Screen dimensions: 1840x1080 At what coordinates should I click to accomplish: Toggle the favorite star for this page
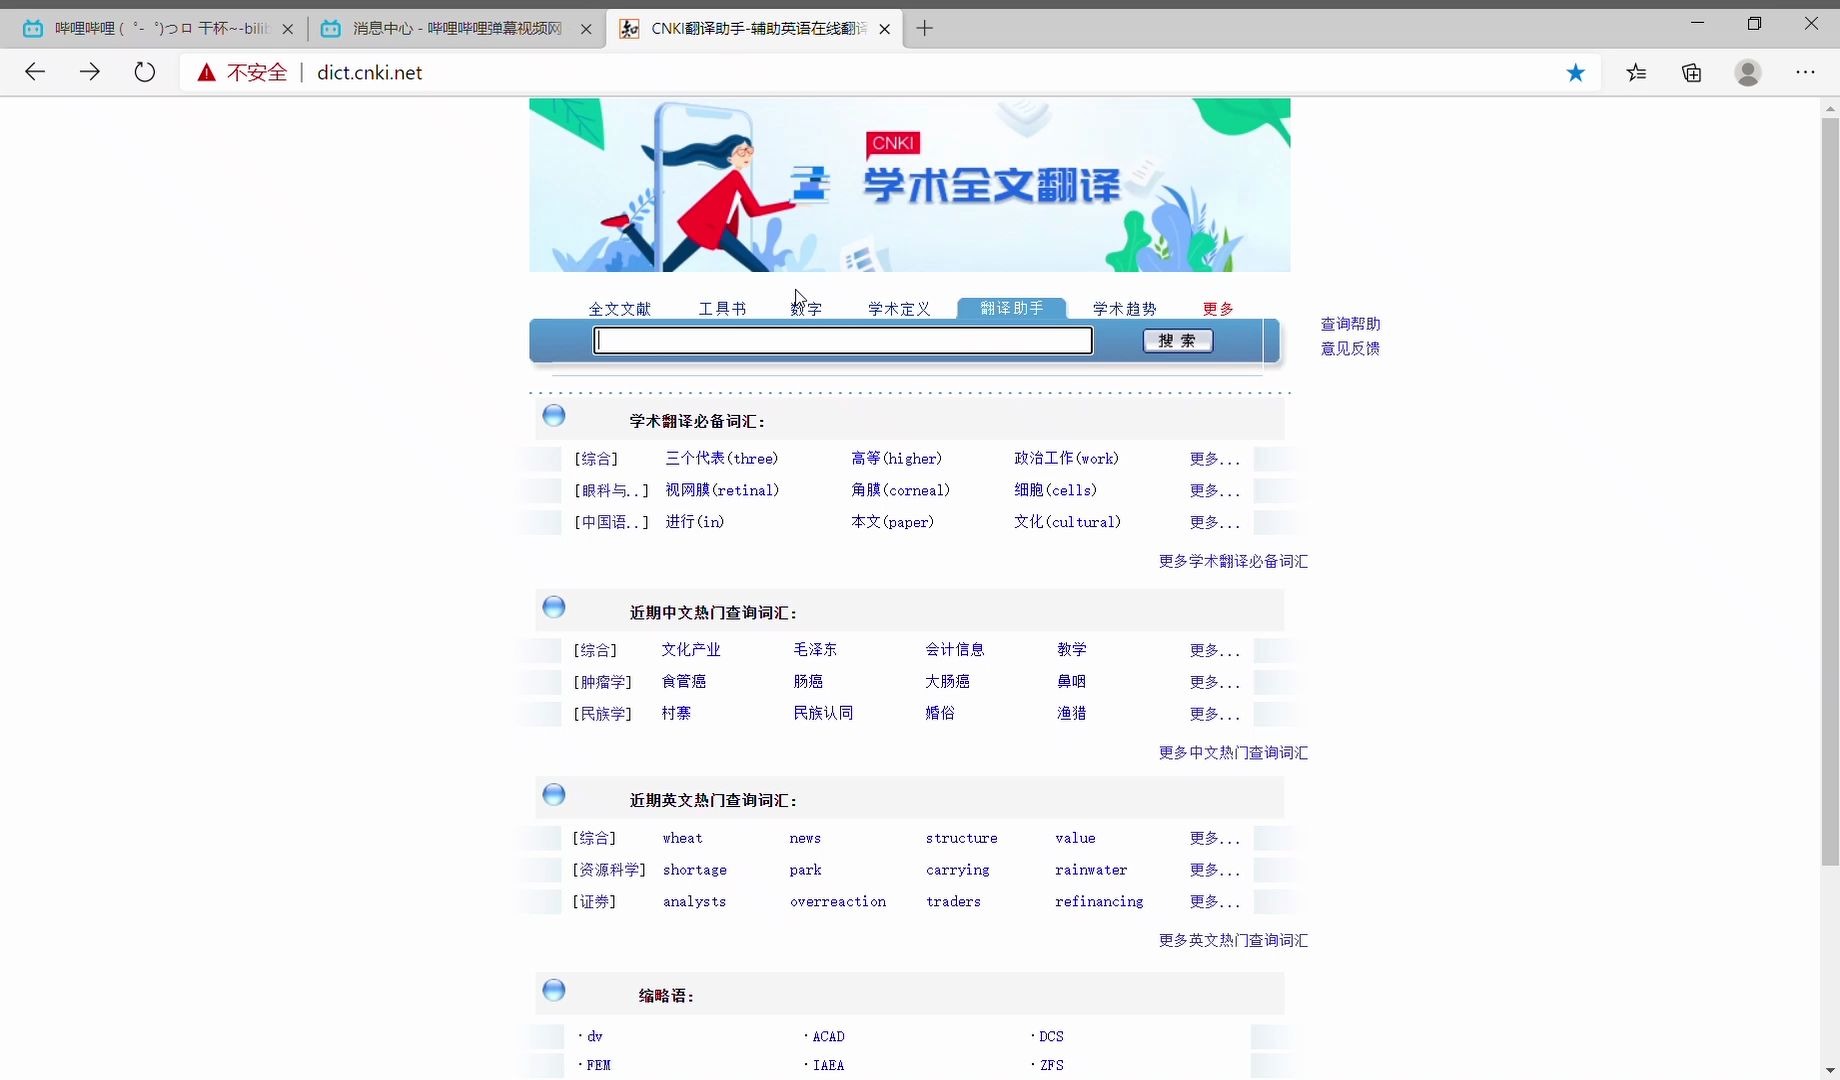1576,72
